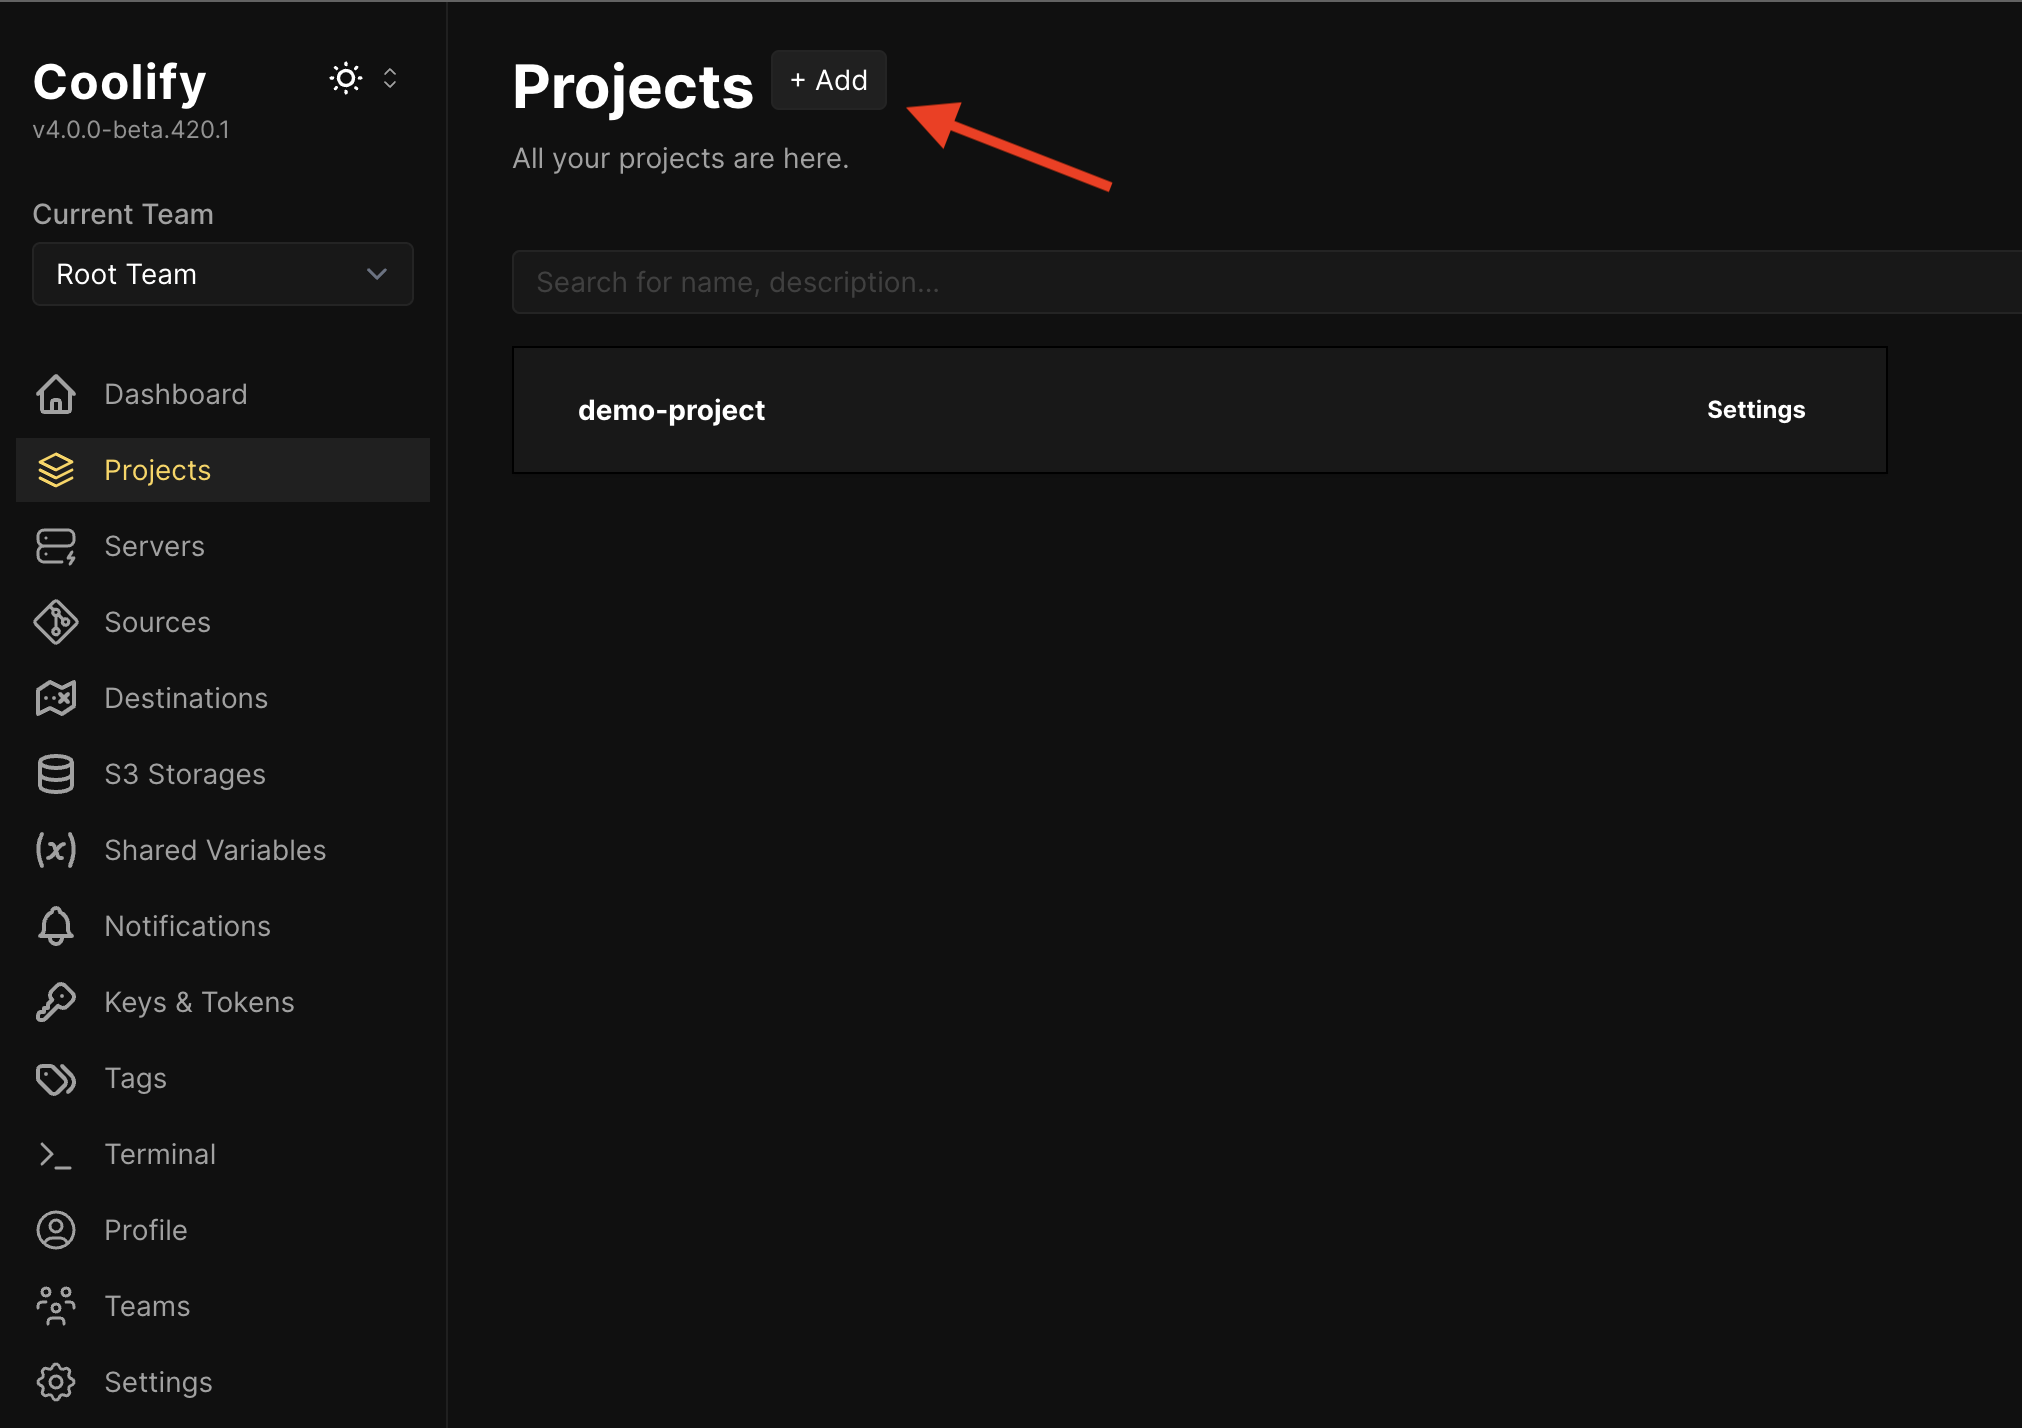
Task: Click the Teams people icon
Action: (x=56, y=1306)
